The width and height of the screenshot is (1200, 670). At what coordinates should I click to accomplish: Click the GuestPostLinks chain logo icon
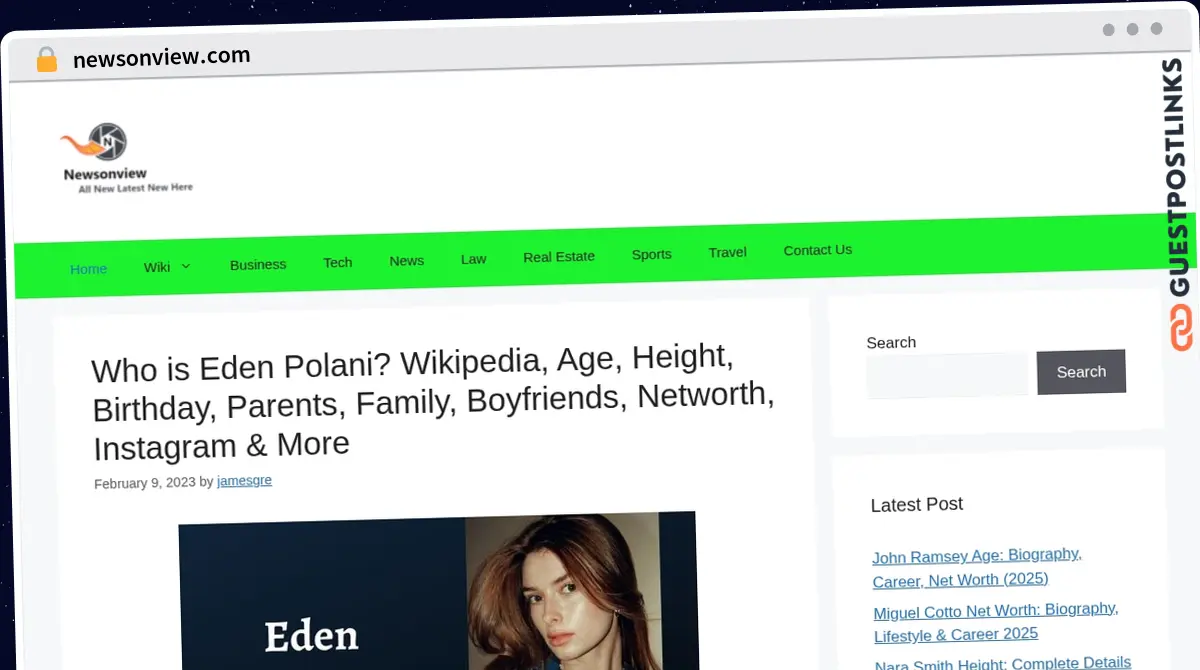pos(1181,328)
